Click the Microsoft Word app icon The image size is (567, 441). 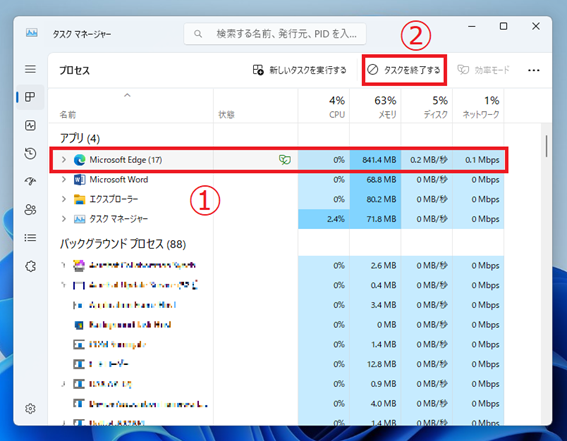click(x=80, y=180)
